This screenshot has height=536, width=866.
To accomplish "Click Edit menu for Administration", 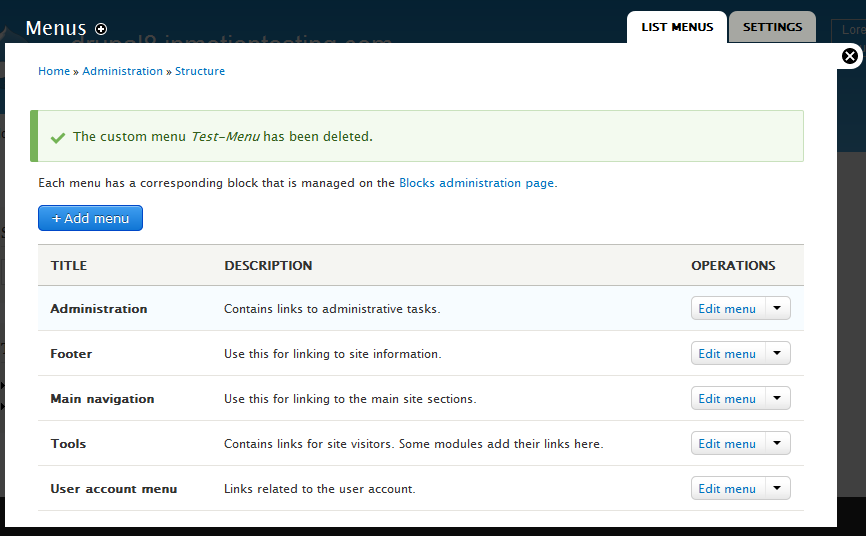I will click(727, 309).
